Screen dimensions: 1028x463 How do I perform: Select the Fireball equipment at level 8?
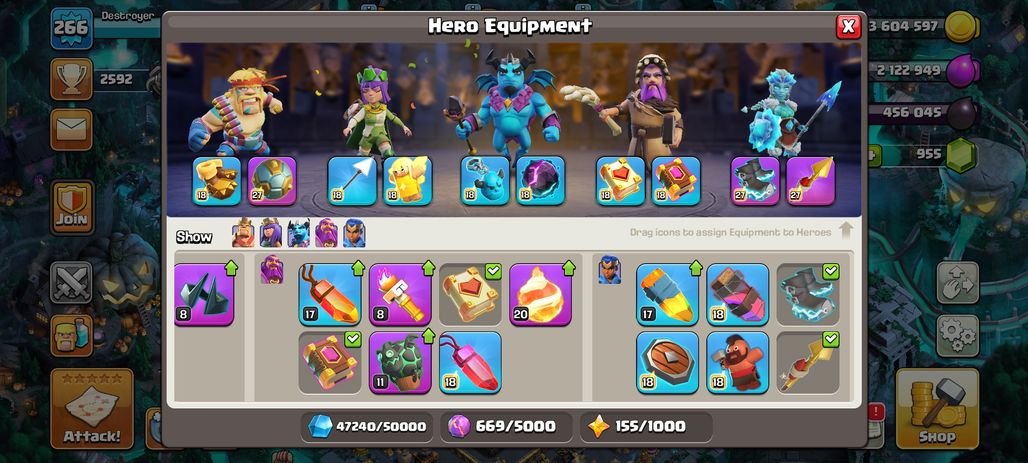point(401,294)
